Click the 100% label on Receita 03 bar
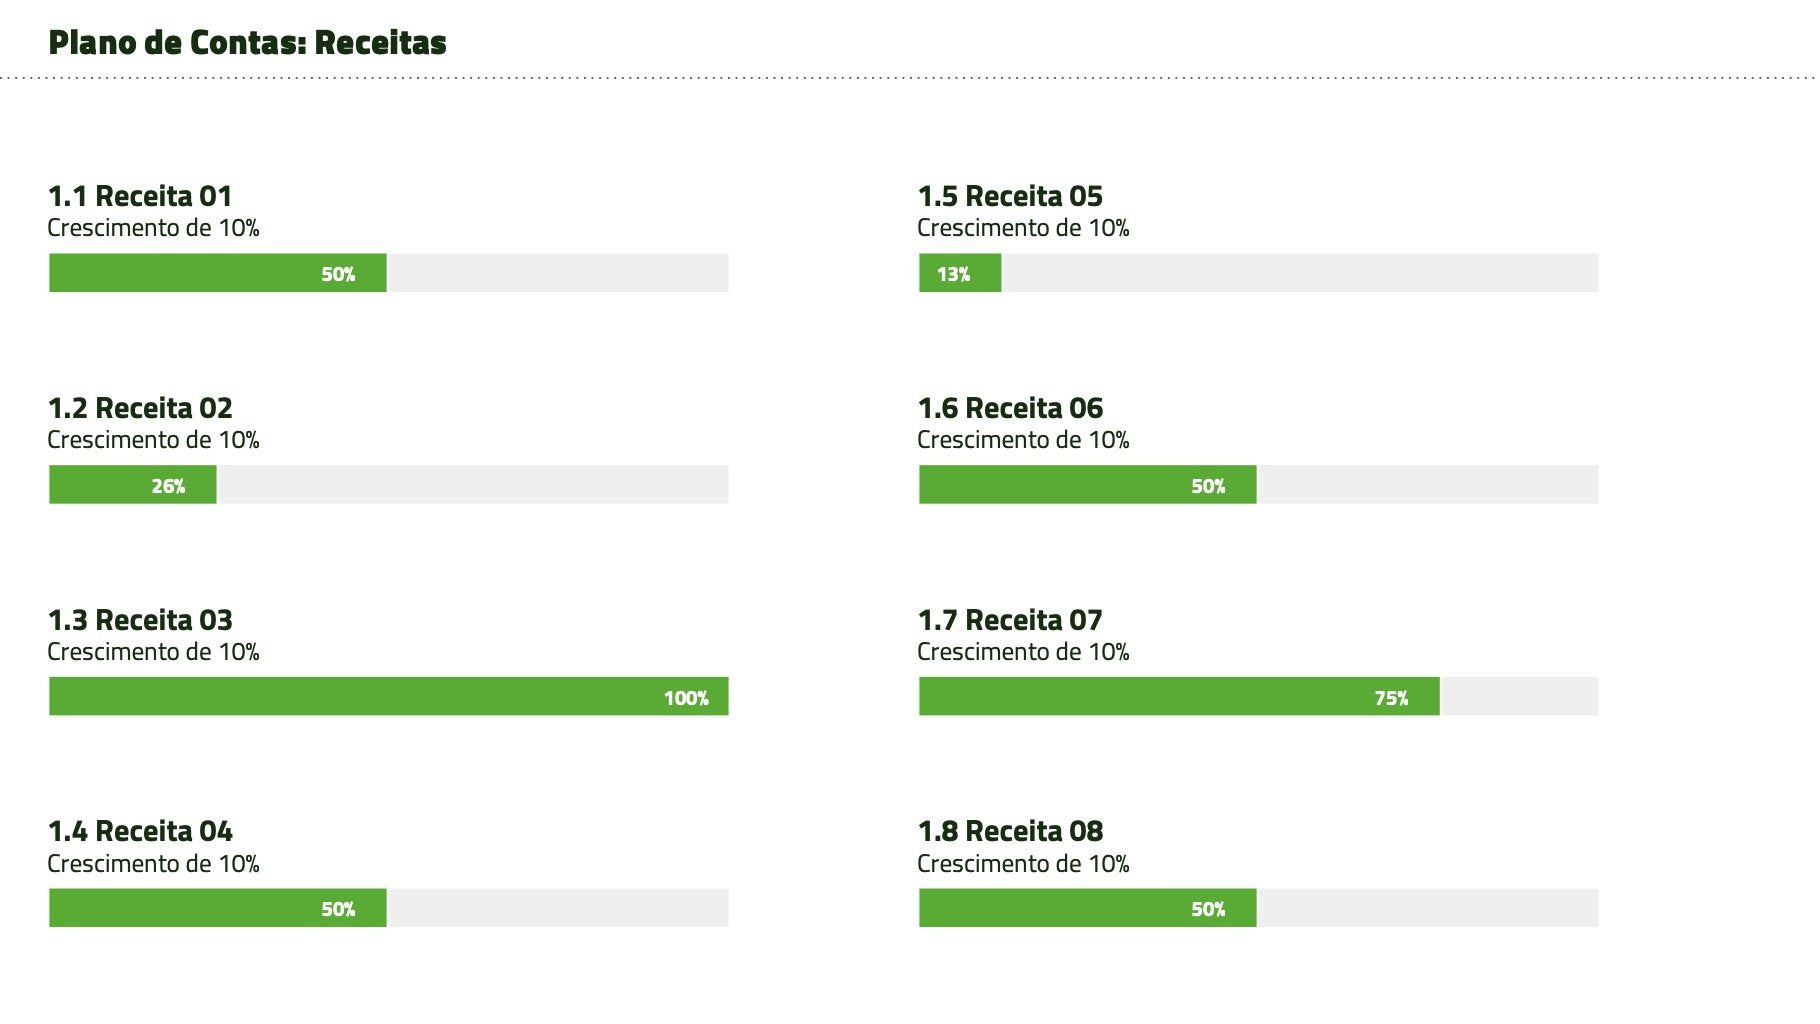The width and height of the screenshot is (1820, 1024). coord(686,698)
